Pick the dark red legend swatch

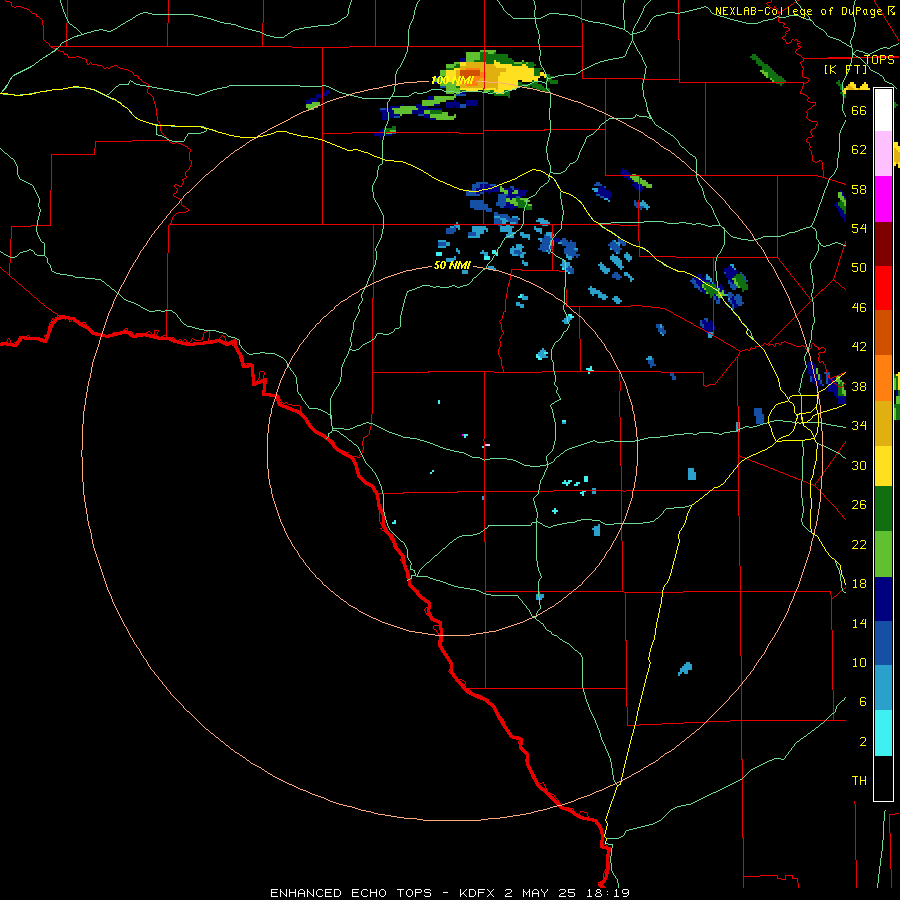[883, 244]
